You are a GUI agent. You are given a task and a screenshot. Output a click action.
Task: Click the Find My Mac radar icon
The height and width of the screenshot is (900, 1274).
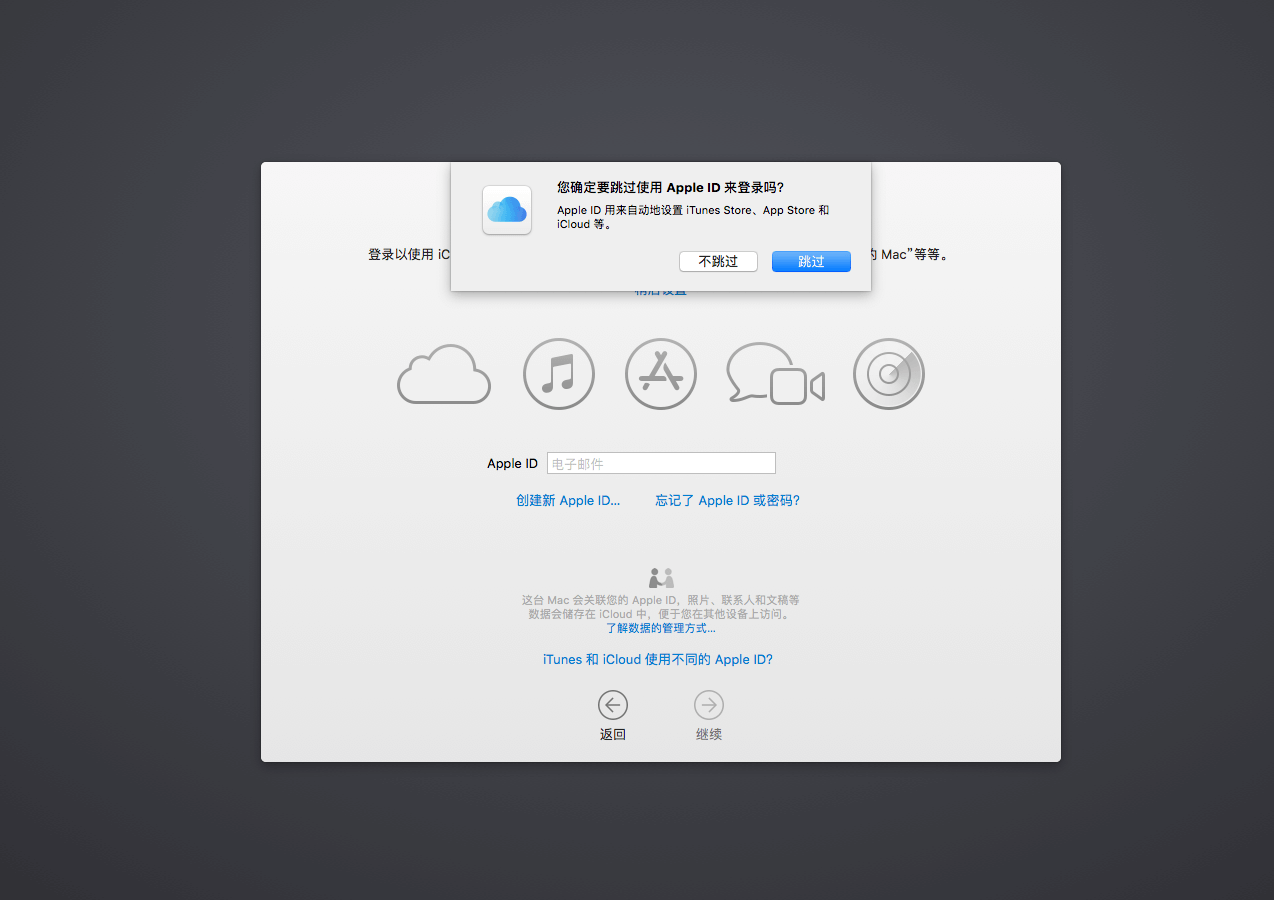(889, 374)
